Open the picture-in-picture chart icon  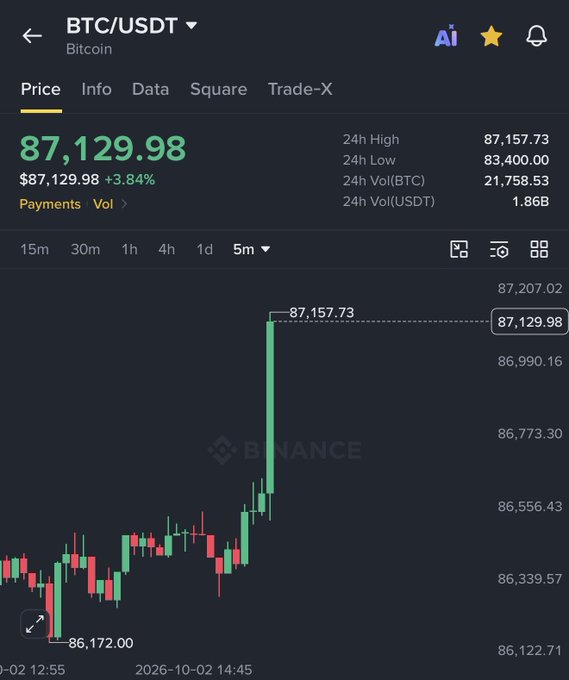click(x=459, y=249)
